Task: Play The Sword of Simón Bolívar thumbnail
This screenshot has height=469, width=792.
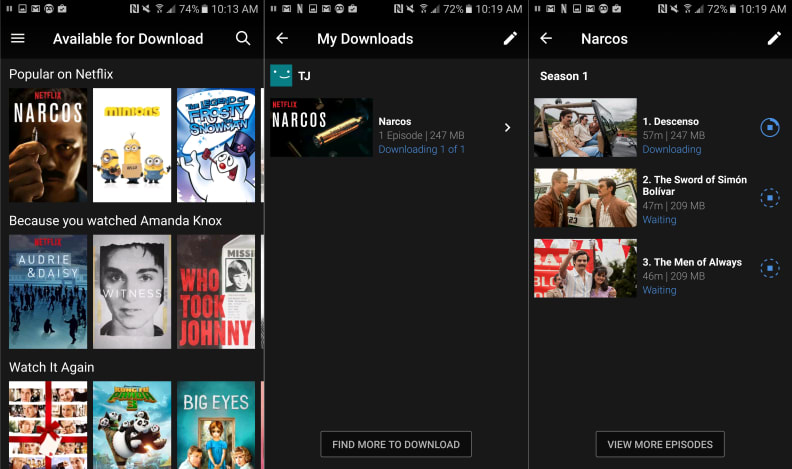Action: 585,198
